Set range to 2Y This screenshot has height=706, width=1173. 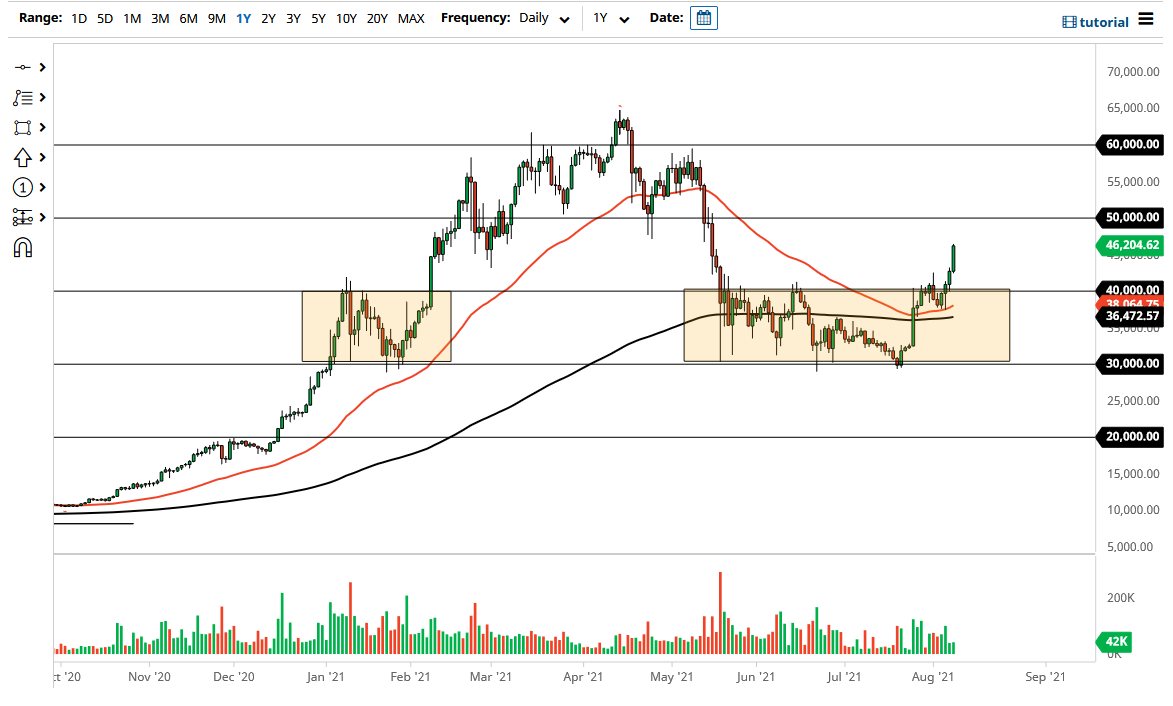tap(269, 19)
